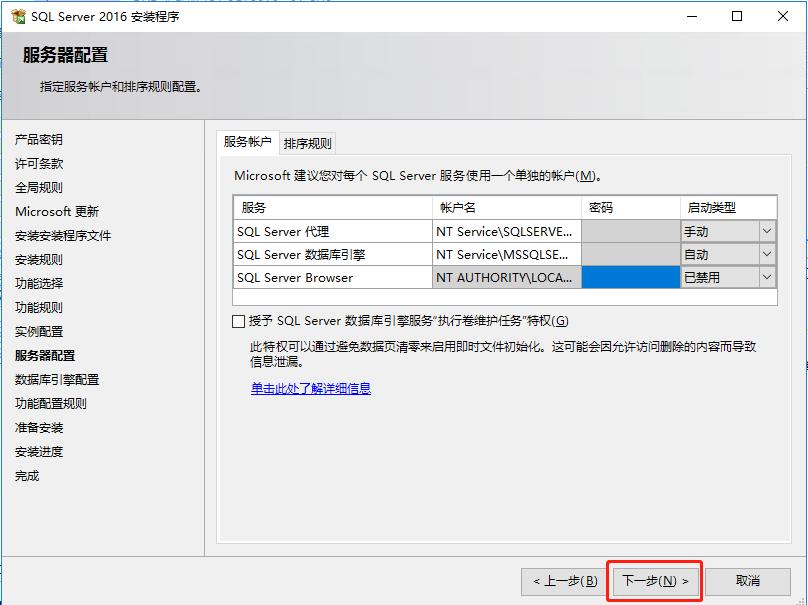Select the highlighted password cell for SQL Server Browser
The image size is (808, 605).
630,278
